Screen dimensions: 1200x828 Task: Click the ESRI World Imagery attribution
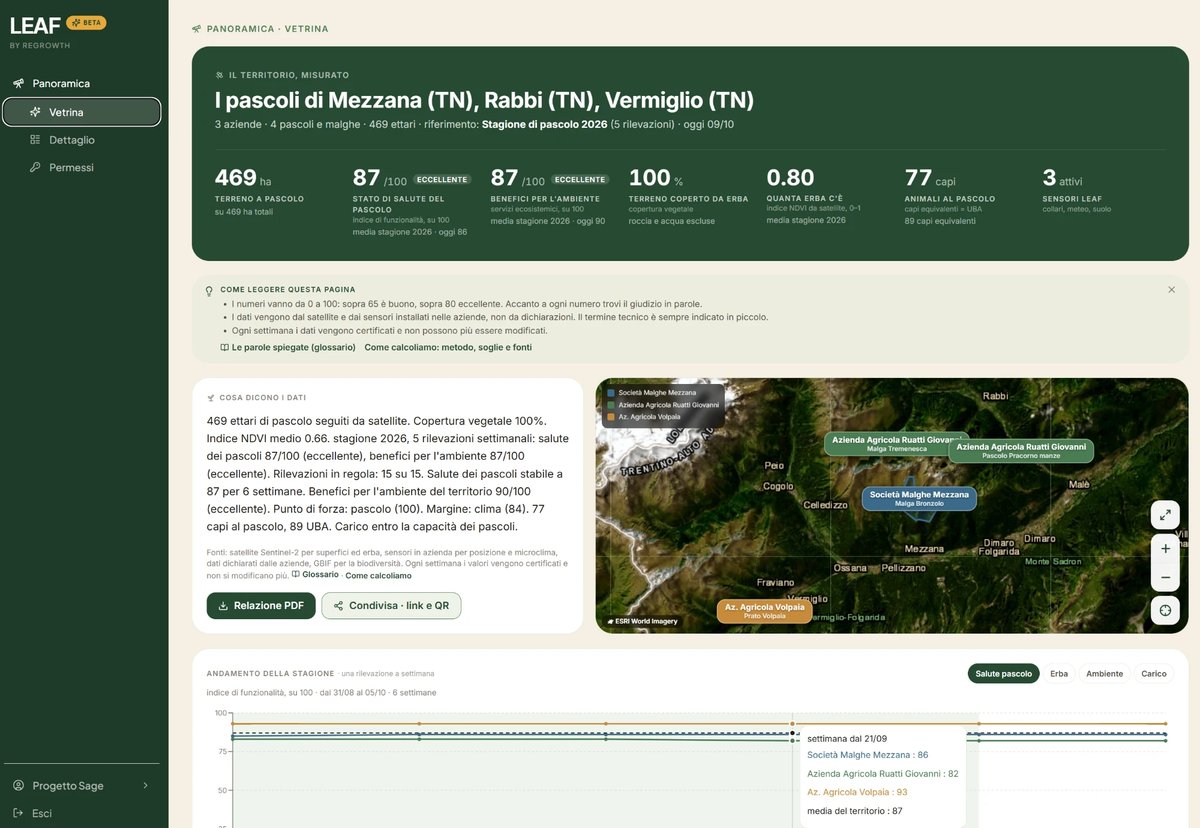[x=642, y=621]
